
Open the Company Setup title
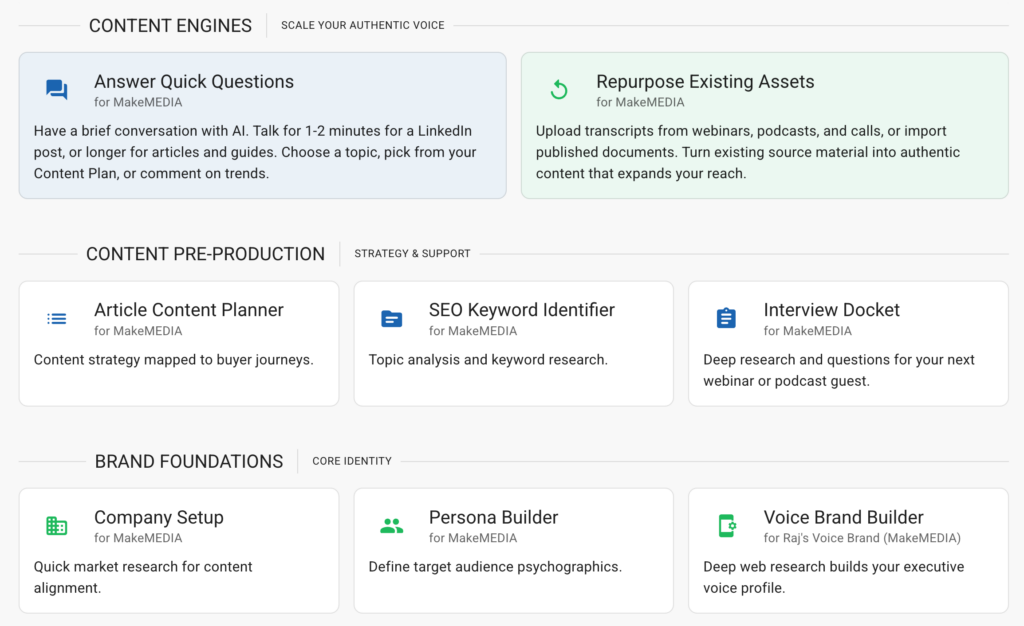[159, 518]
